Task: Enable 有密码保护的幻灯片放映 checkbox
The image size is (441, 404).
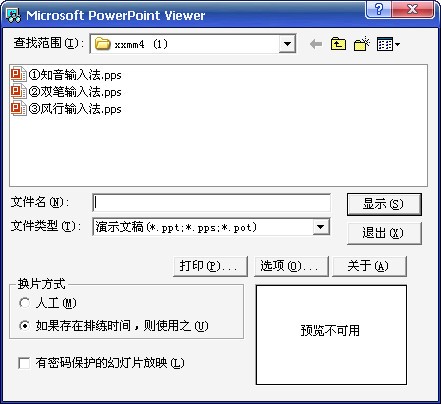Action: tap(24, 363)
